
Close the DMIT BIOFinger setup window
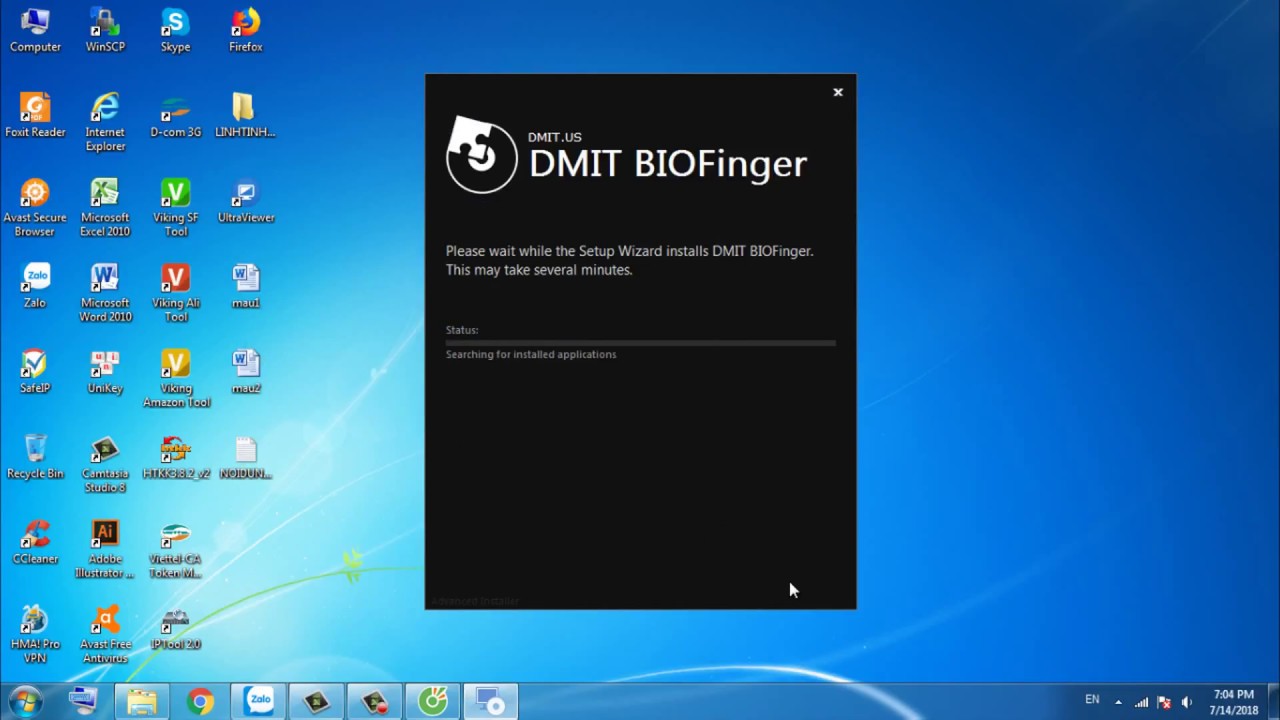pyautogui.click(x=838, y=92)
